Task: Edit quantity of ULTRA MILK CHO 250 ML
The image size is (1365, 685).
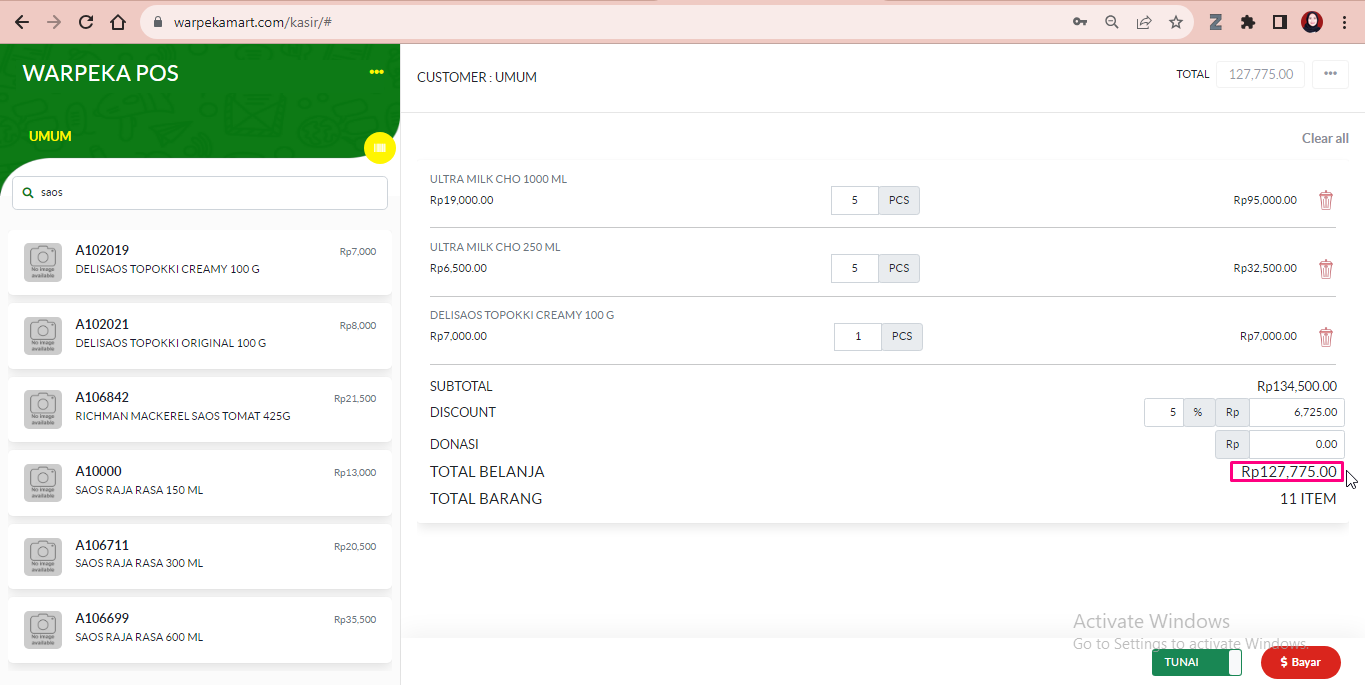Action: pos(855,268)
